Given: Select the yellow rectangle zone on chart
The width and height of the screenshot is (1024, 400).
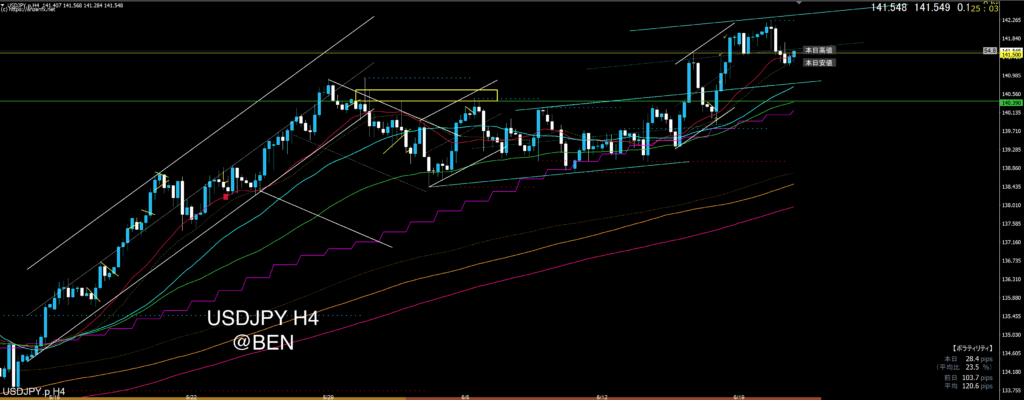Looking at the screenshot, I should pos(426,95).
